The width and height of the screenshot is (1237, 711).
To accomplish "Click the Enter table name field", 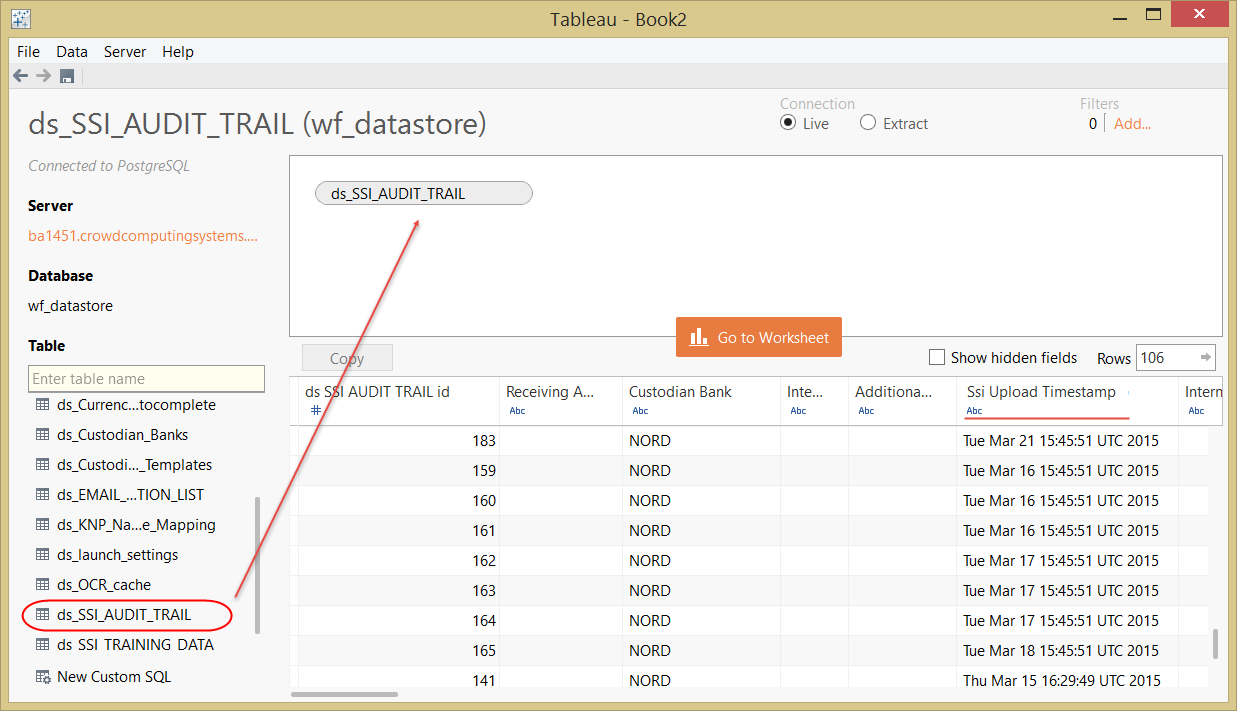I will pyautogui.click(x=146, y=379).
